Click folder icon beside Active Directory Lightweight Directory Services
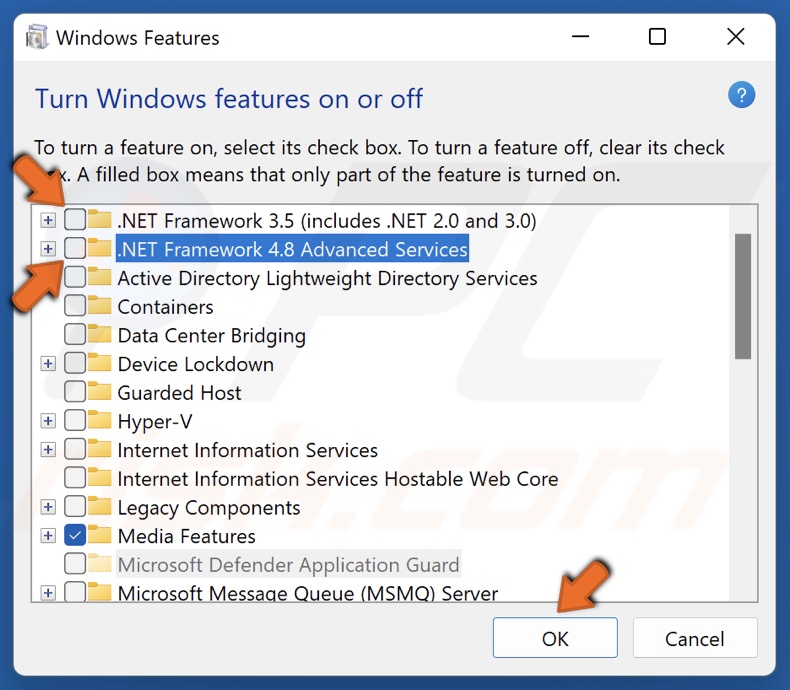Viewport: 790px width, 690px height. click(99, 277)
